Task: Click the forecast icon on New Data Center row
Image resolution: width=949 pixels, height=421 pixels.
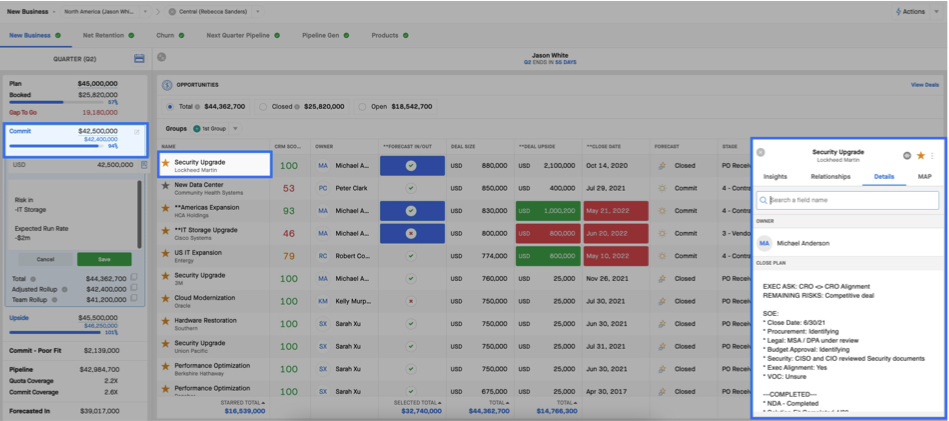Action: click(662, 188)
